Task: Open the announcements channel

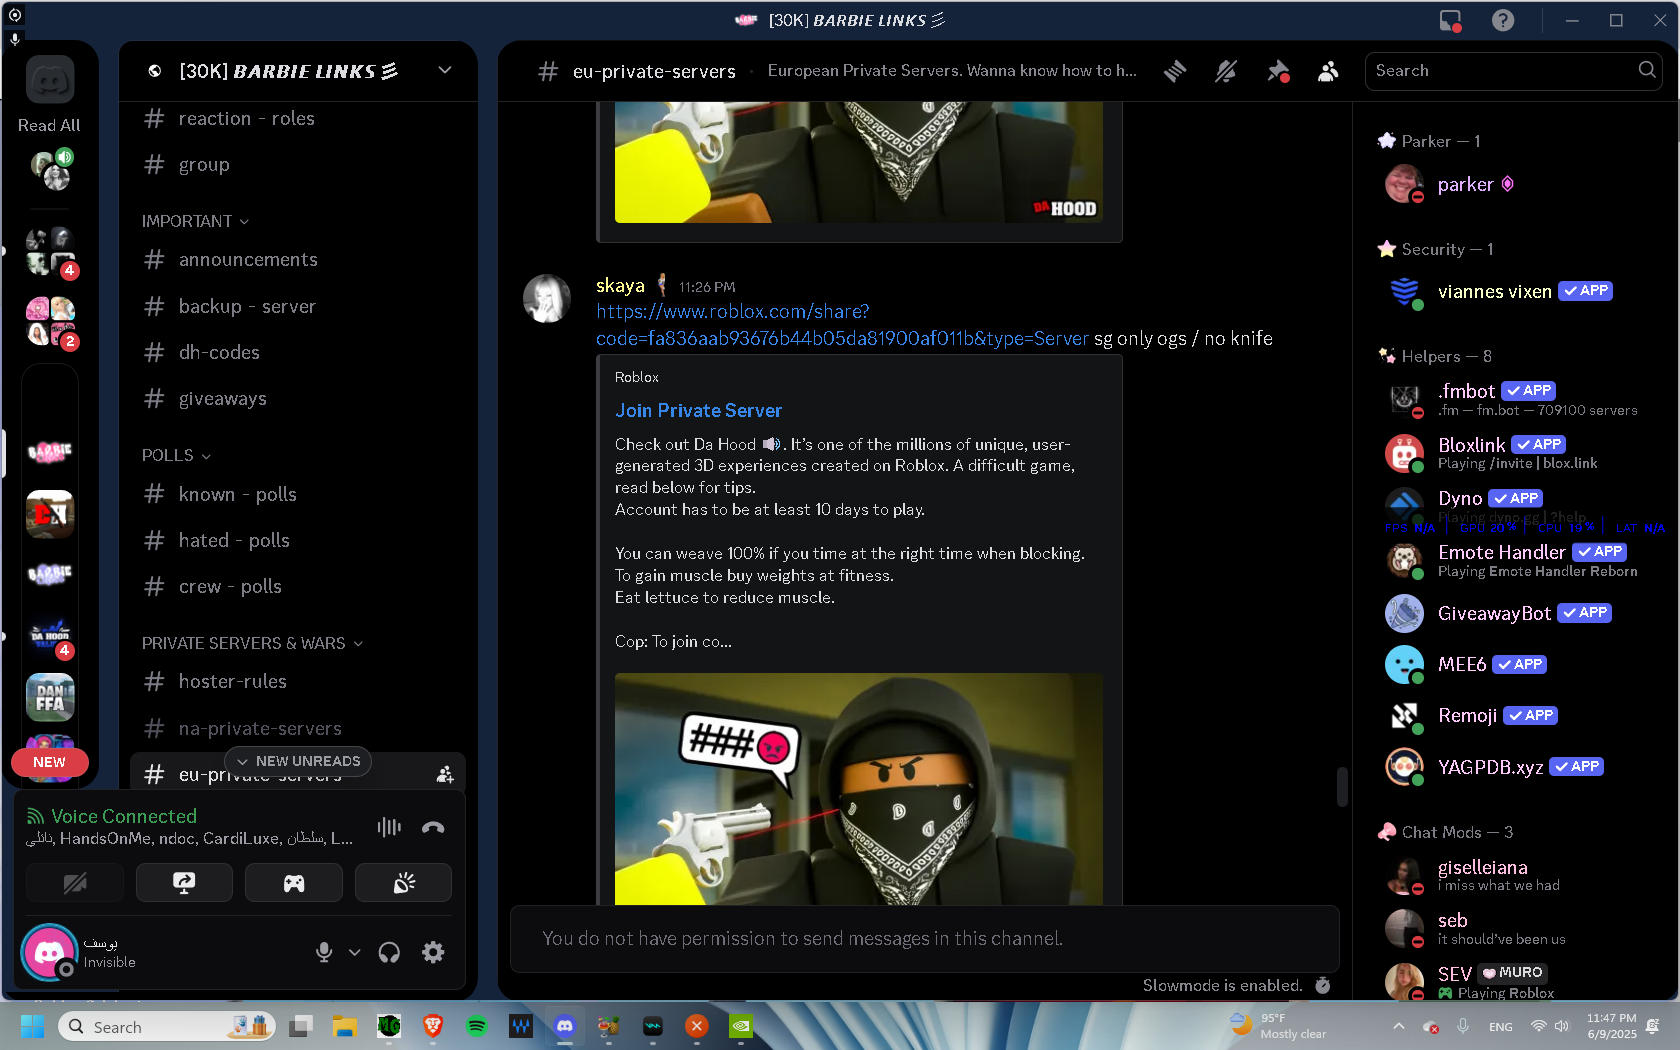Action: click(248, 260)
